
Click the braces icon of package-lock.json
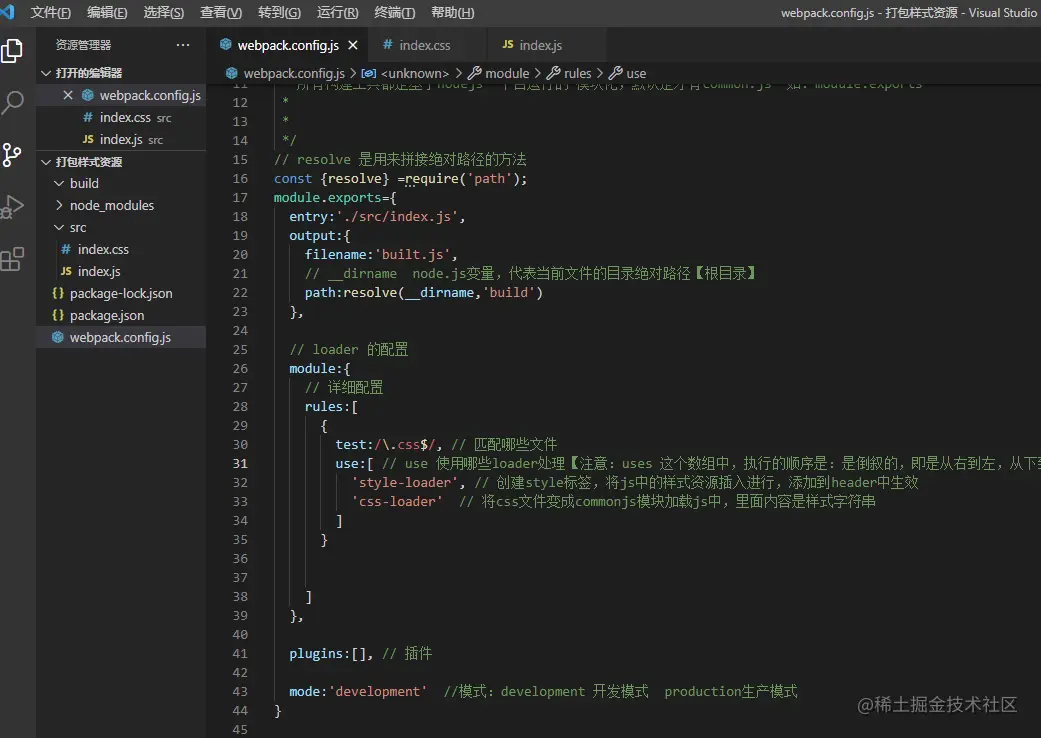[58, 293]
